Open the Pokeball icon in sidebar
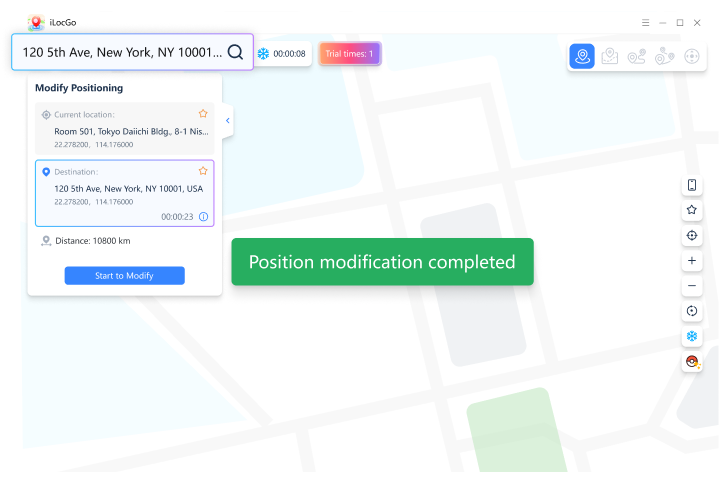The width and height of the screenshot is (728, 481). coord(692,361)
